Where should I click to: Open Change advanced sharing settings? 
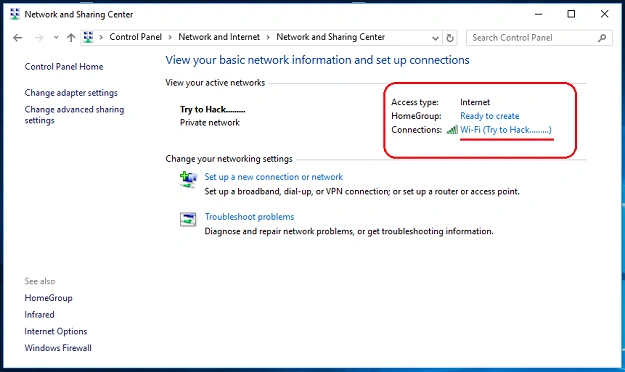[74, 115]
